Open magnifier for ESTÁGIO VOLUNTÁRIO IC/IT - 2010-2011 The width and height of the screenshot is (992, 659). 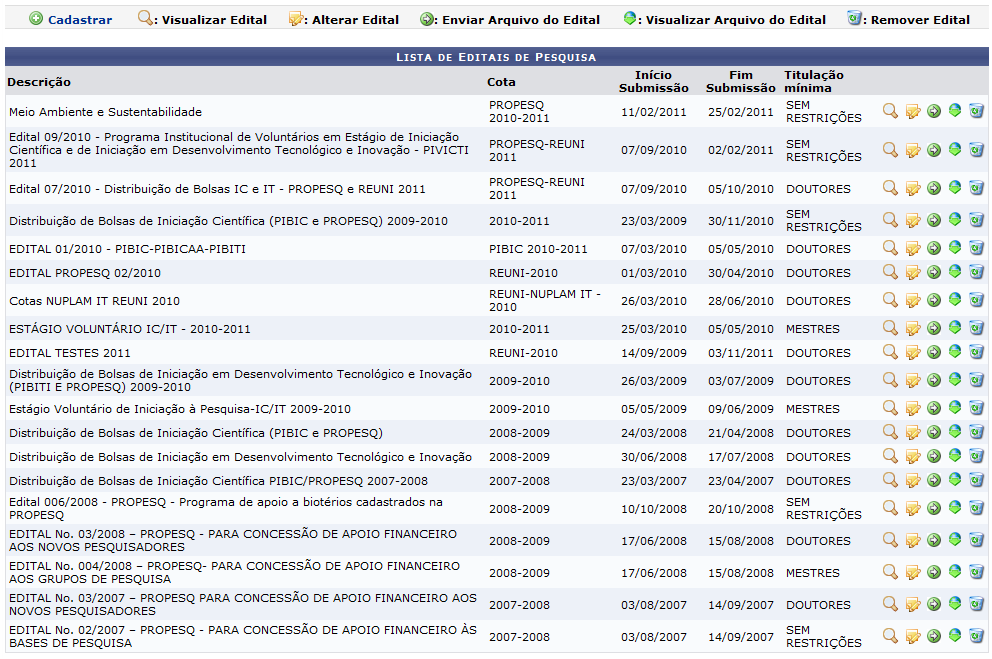[890, 328]
